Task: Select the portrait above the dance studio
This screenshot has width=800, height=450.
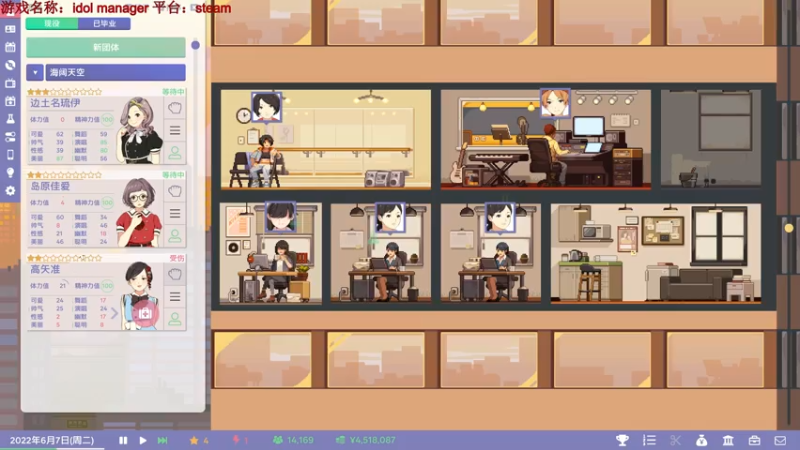Action: point(266,107)
